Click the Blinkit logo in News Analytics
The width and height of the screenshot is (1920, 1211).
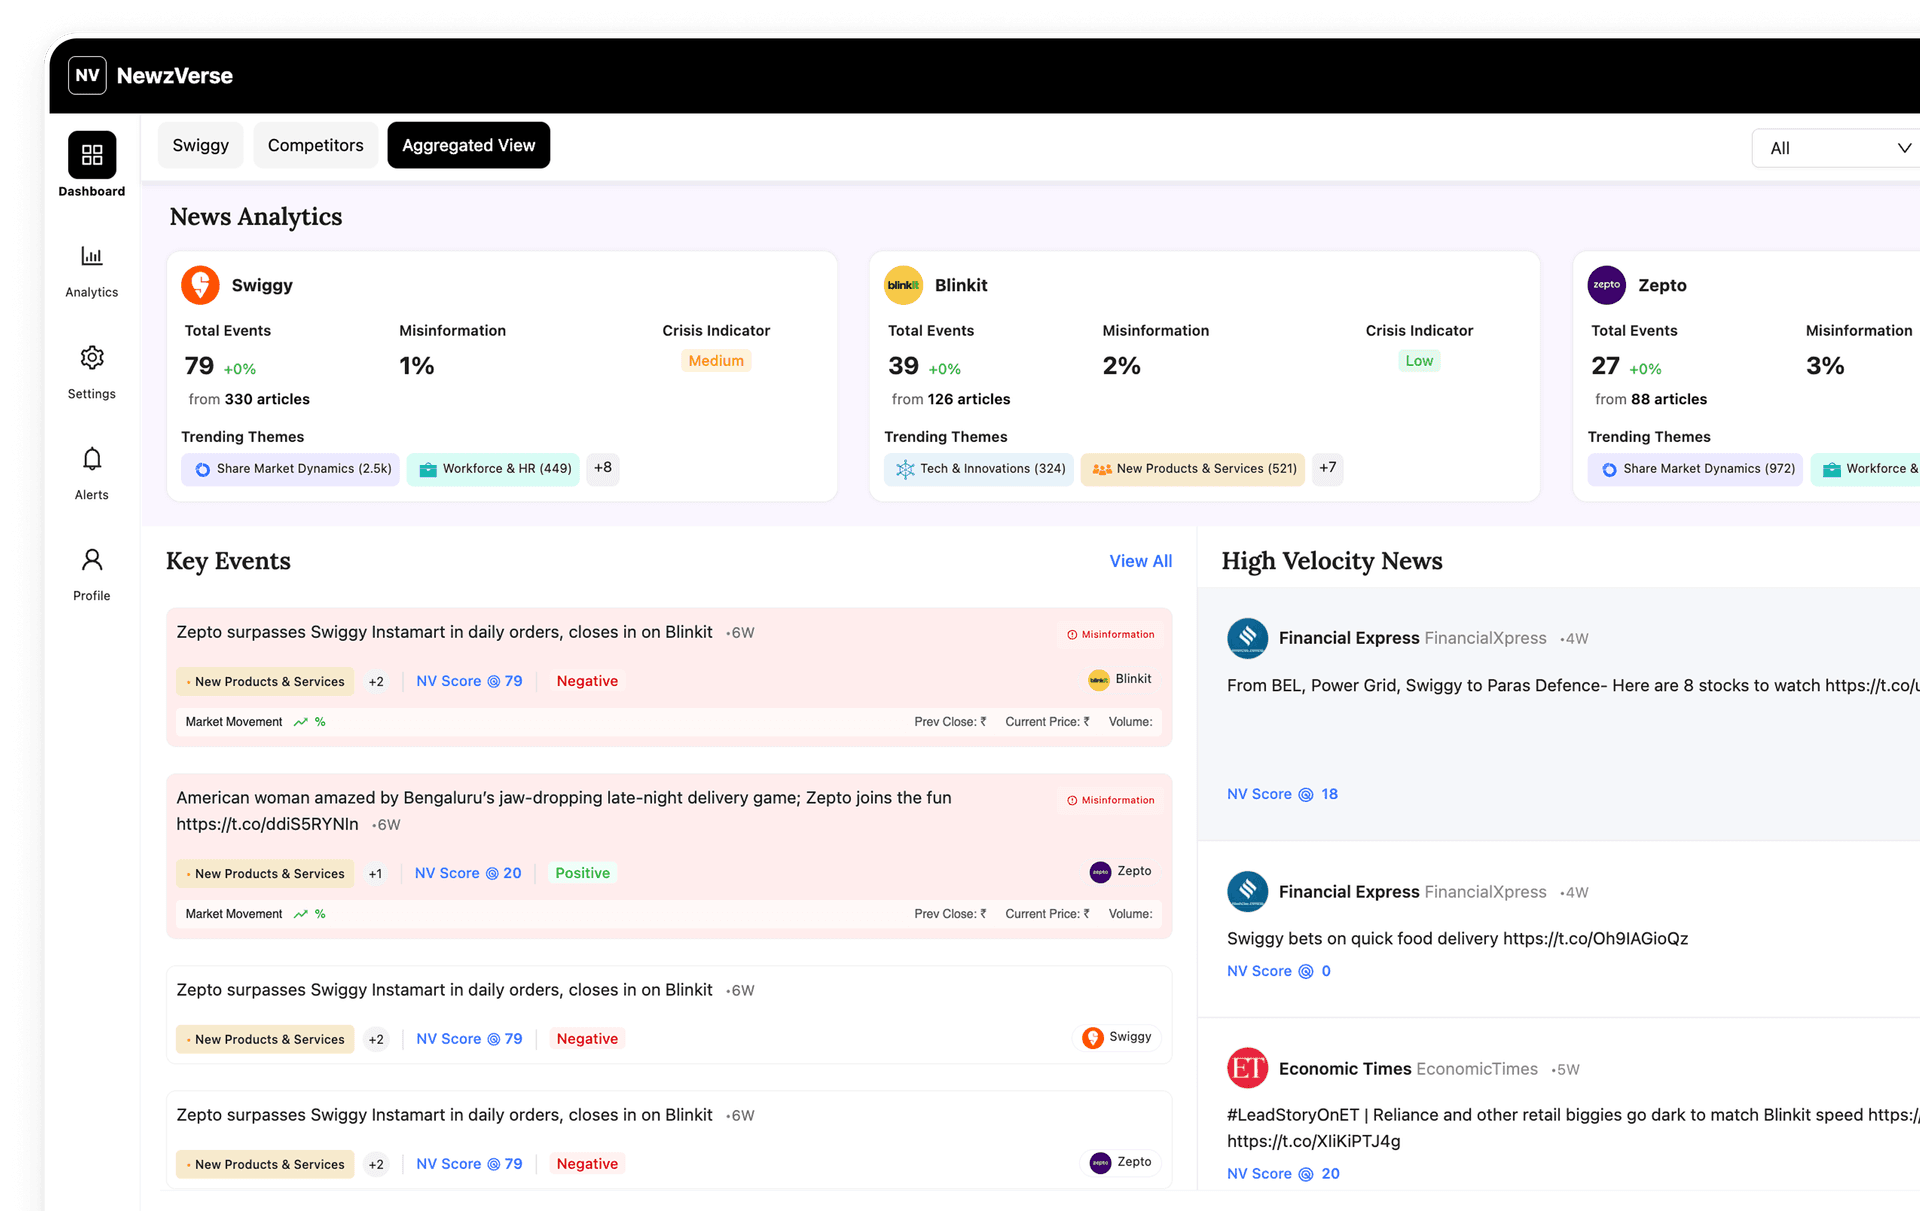(903, 285)
